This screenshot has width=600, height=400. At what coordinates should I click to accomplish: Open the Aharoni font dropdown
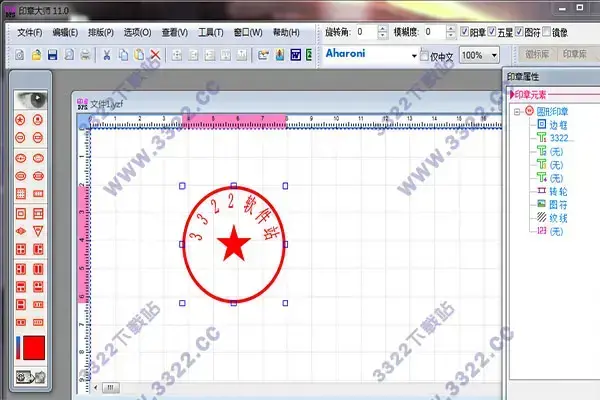[x=414, y=56]
